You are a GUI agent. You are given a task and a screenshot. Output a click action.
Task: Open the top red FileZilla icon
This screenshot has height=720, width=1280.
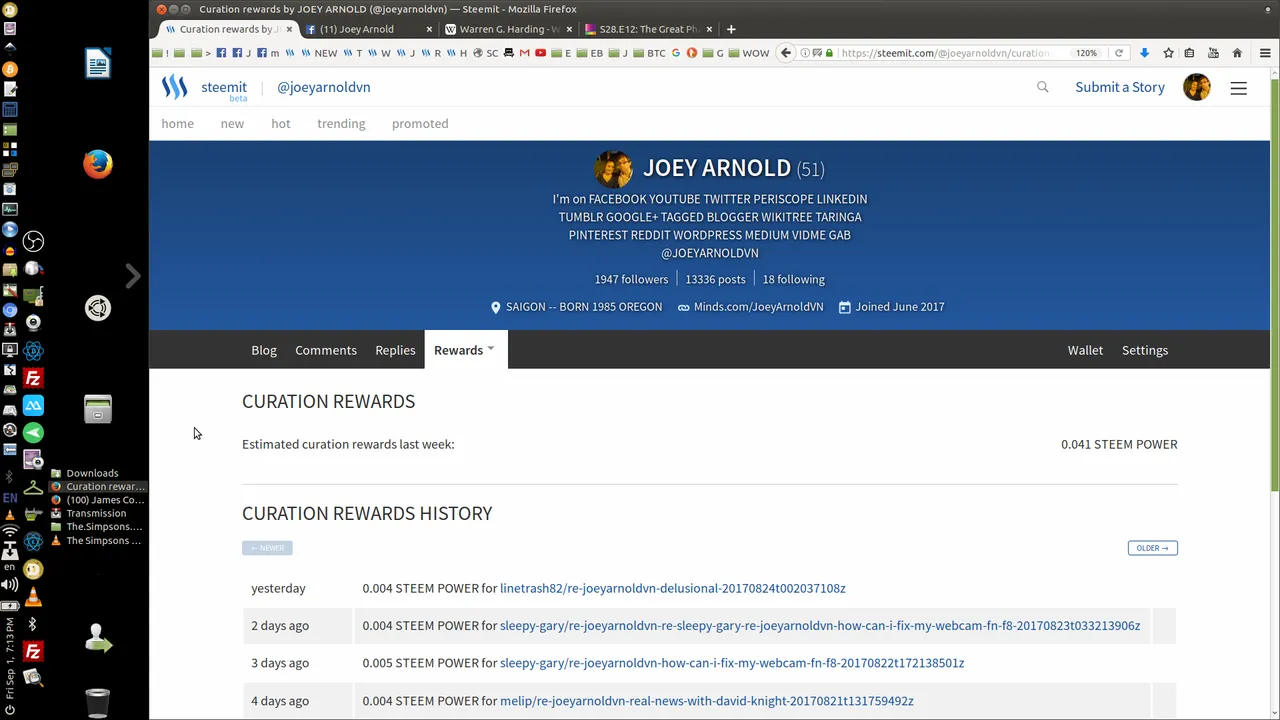tap(33, 379)
